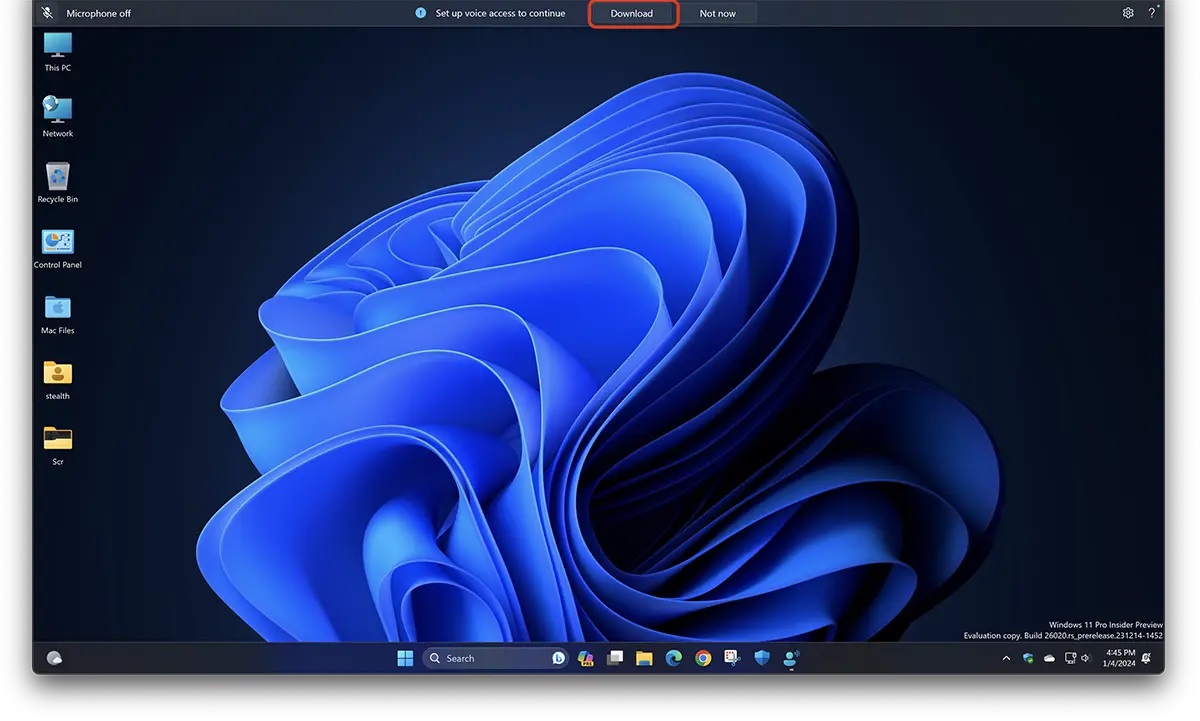
Task: Click the Download button for voice access
Action: [632, 14]
